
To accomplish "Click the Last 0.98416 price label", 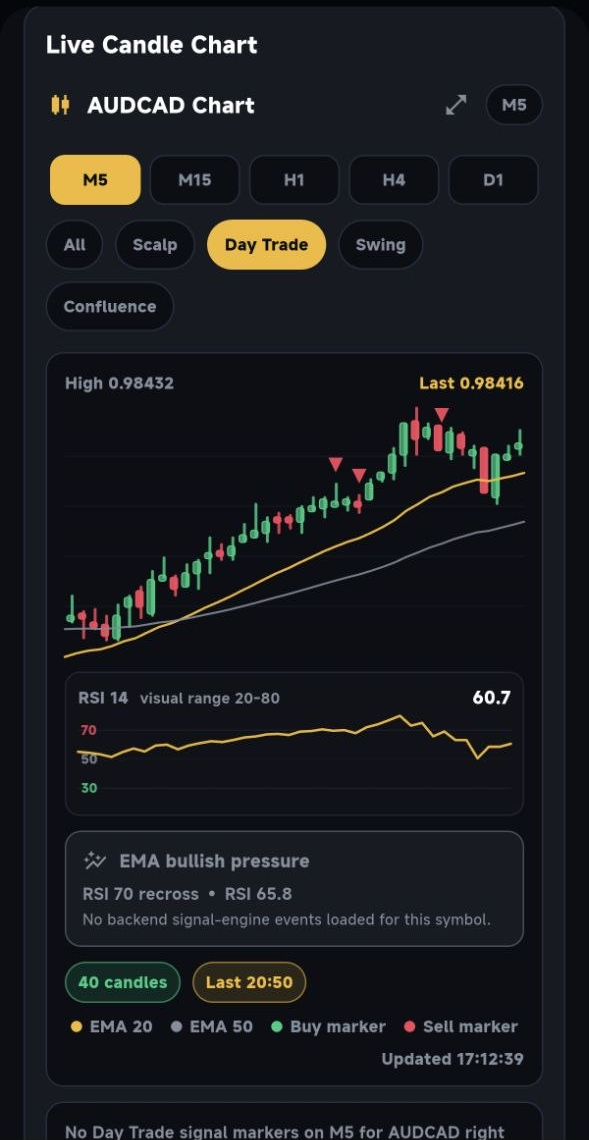I will click(x=471, y=383).
